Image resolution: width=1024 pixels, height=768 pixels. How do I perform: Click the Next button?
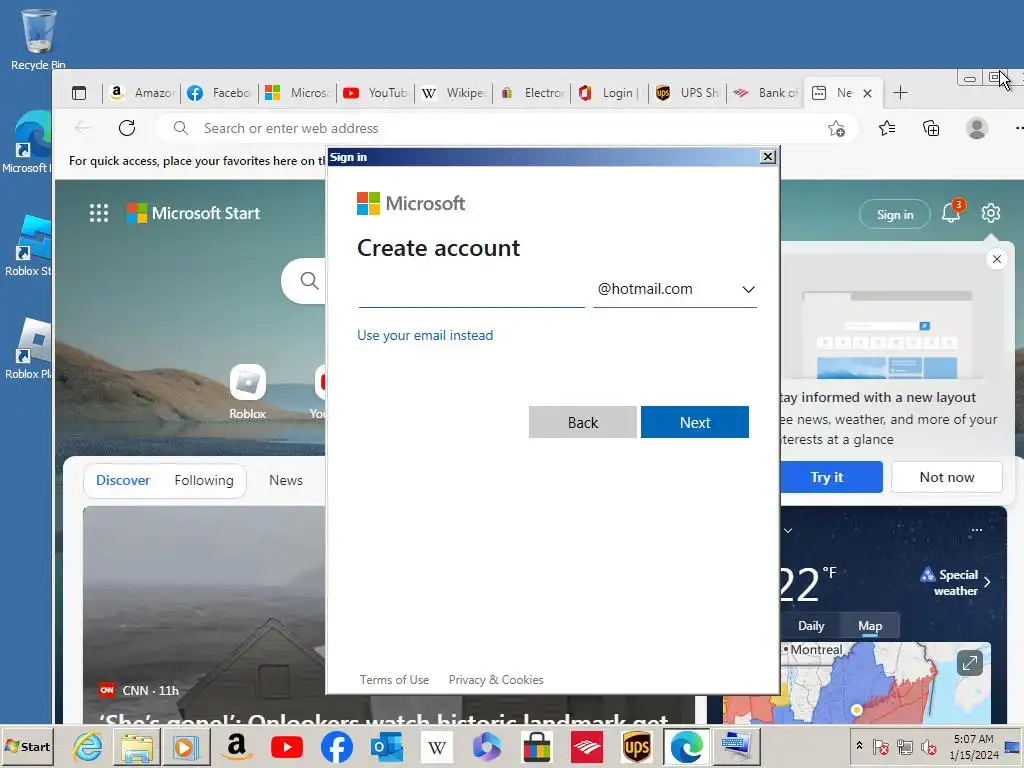[695, 423]
